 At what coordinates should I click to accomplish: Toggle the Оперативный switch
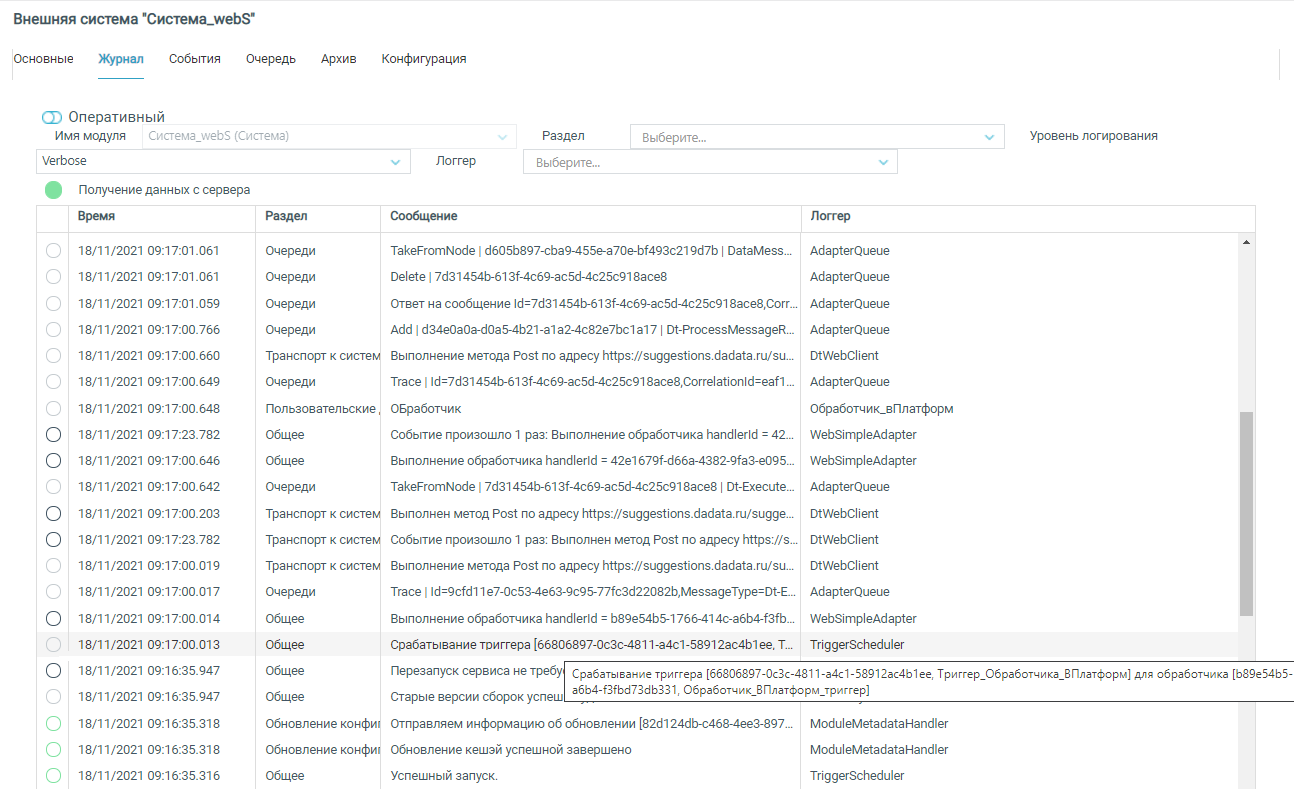(51, 118)
